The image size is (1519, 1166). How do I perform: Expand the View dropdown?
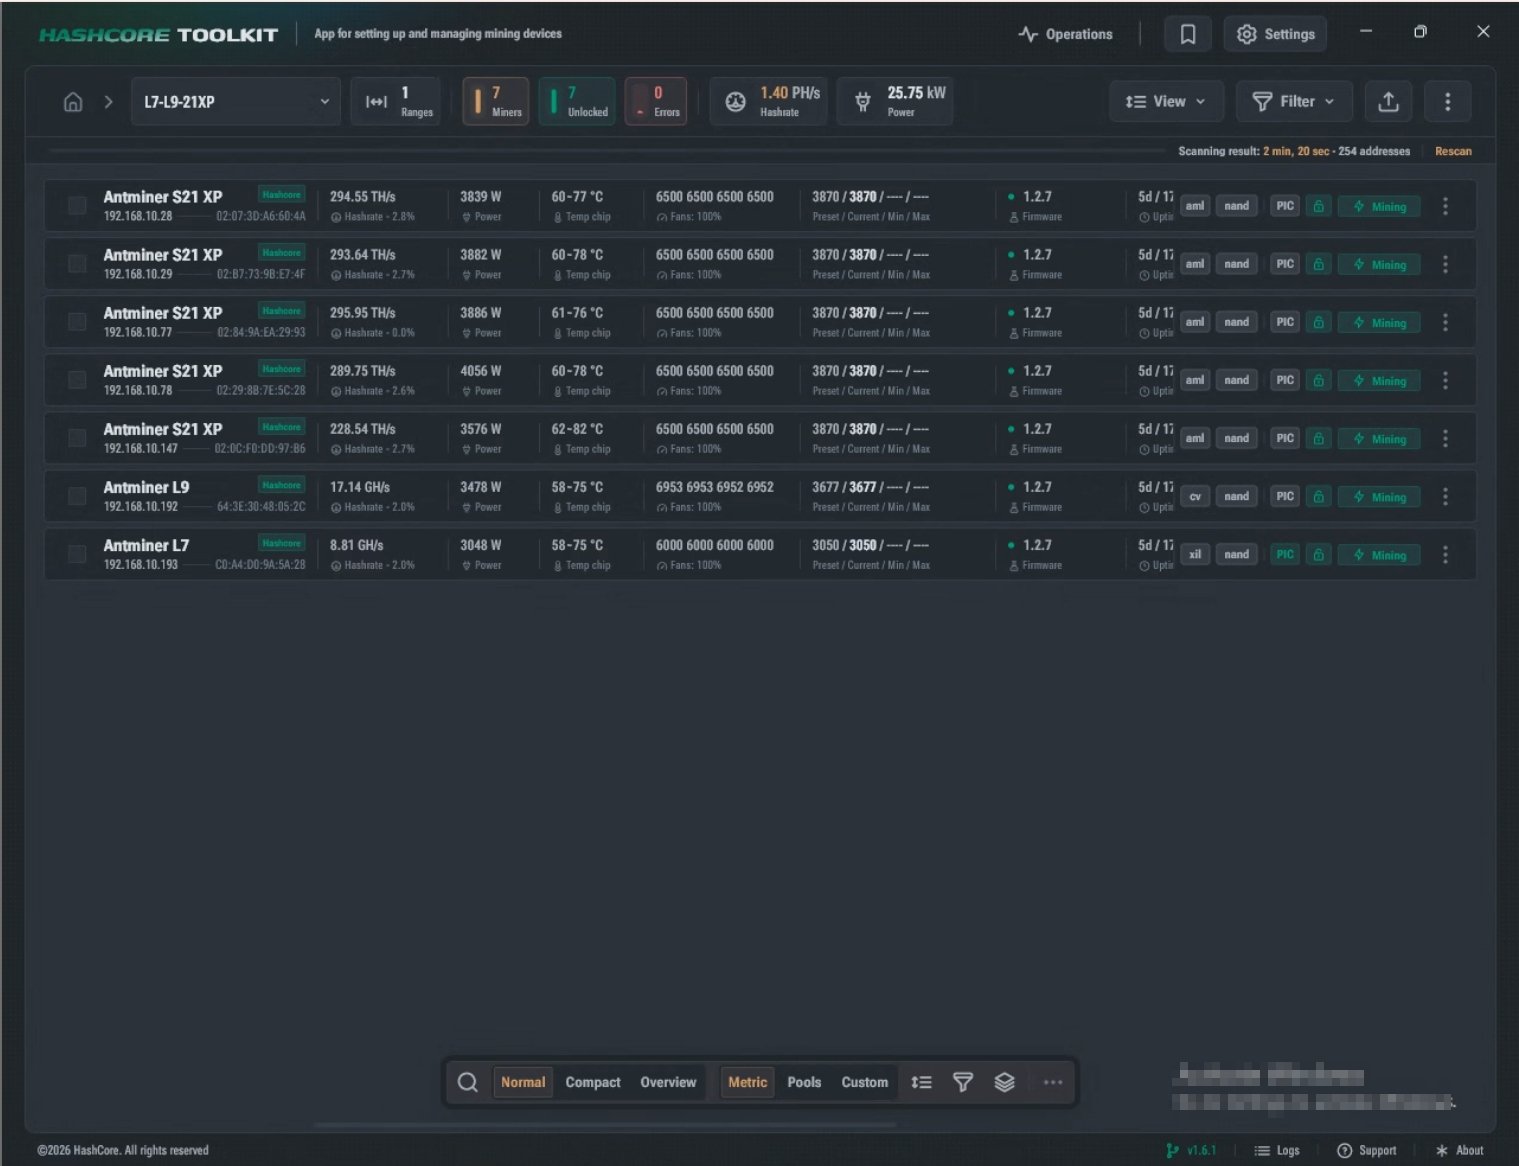pos(1166,102)
